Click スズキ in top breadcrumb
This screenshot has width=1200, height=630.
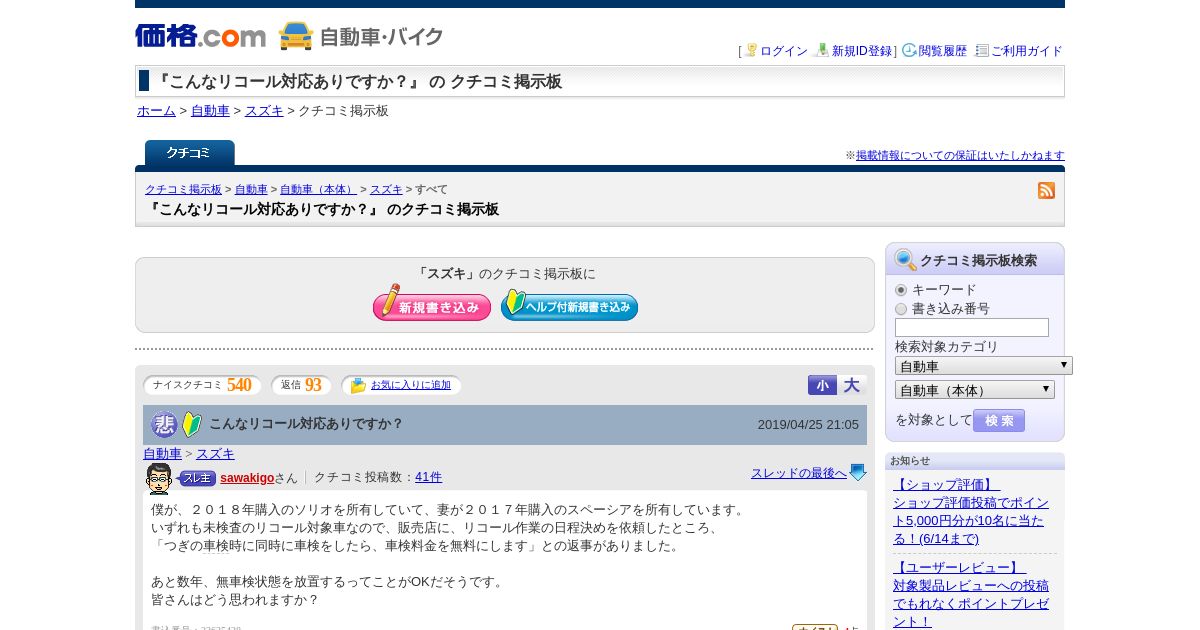click(x=264, y=111)
